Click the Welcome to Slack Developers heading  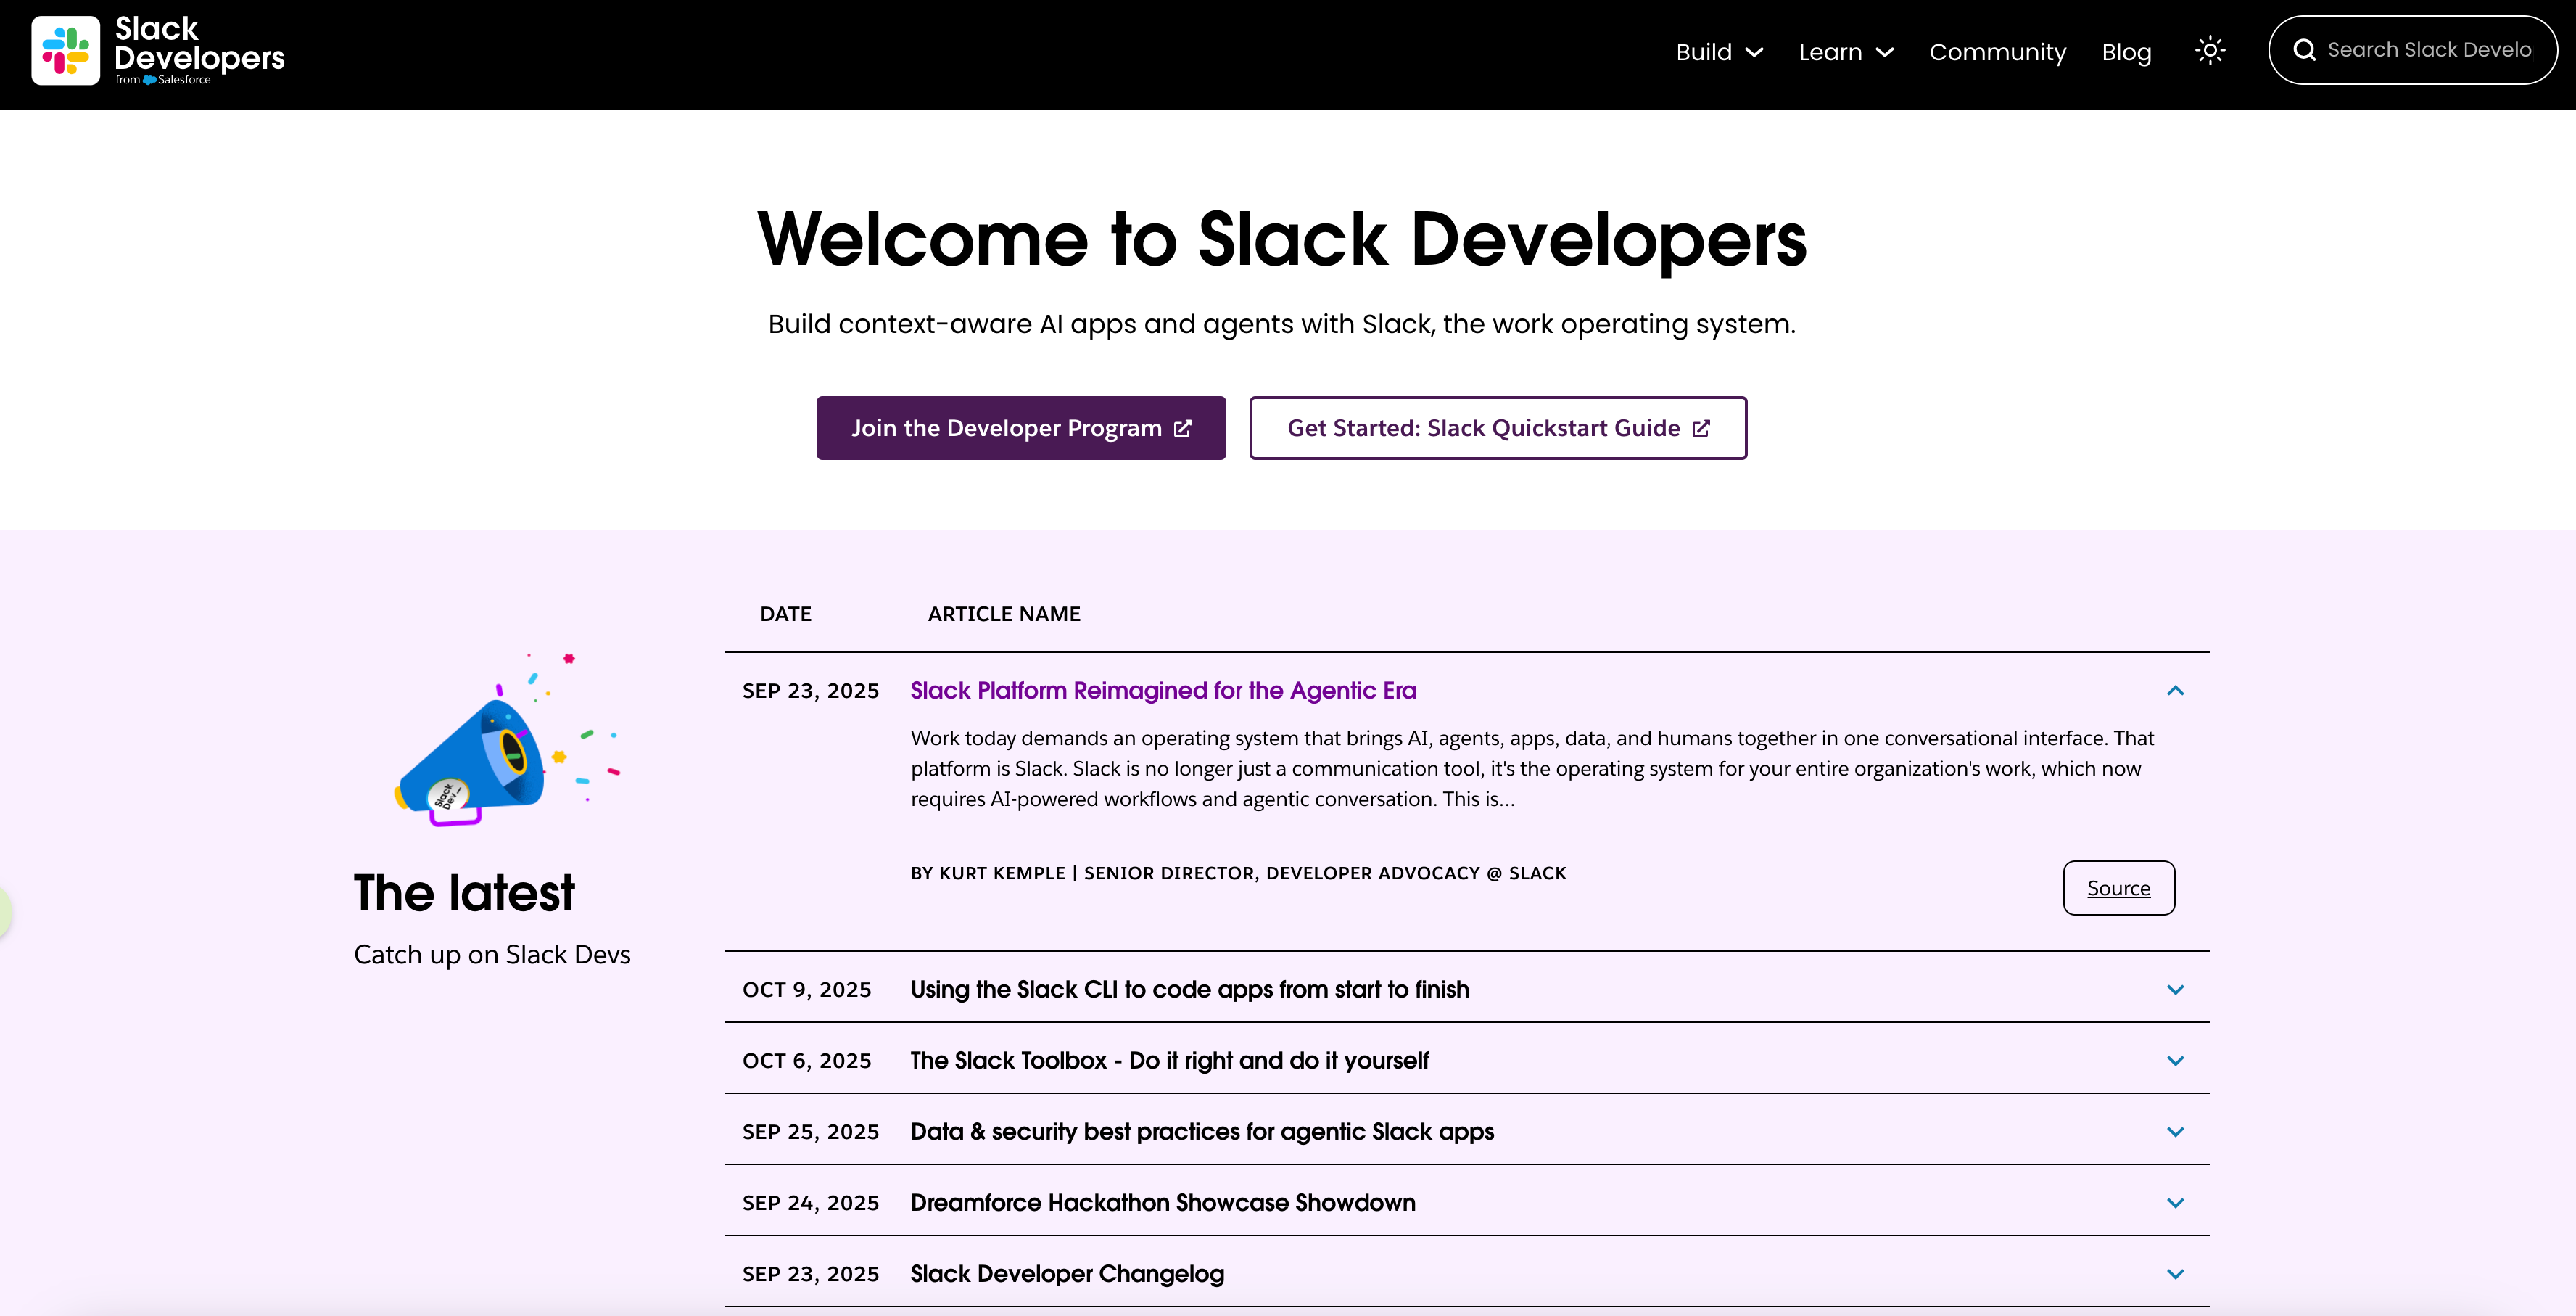tap(1282, 240)
